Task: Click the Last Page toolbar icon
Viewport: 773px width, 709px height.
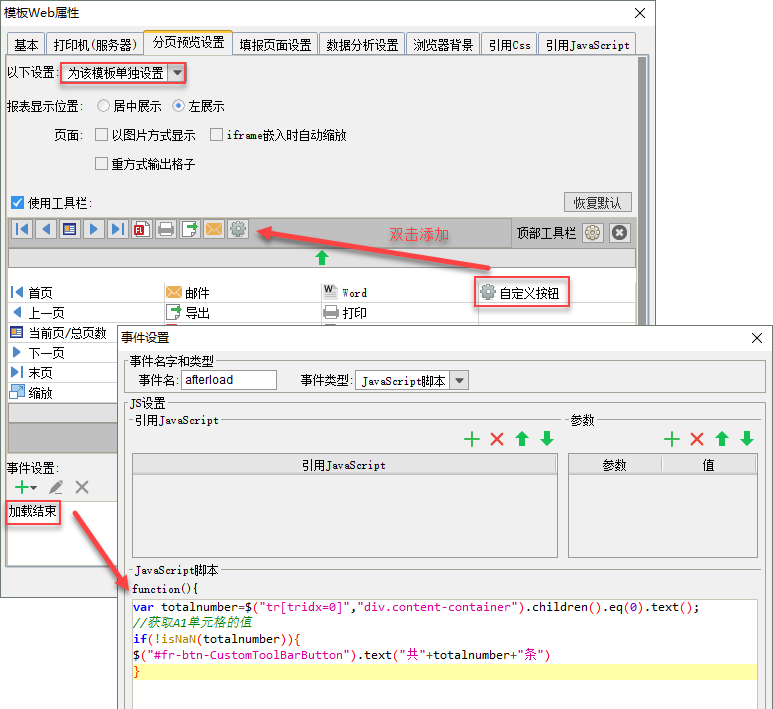Action: pyautogui.click(x=117, y=229)
